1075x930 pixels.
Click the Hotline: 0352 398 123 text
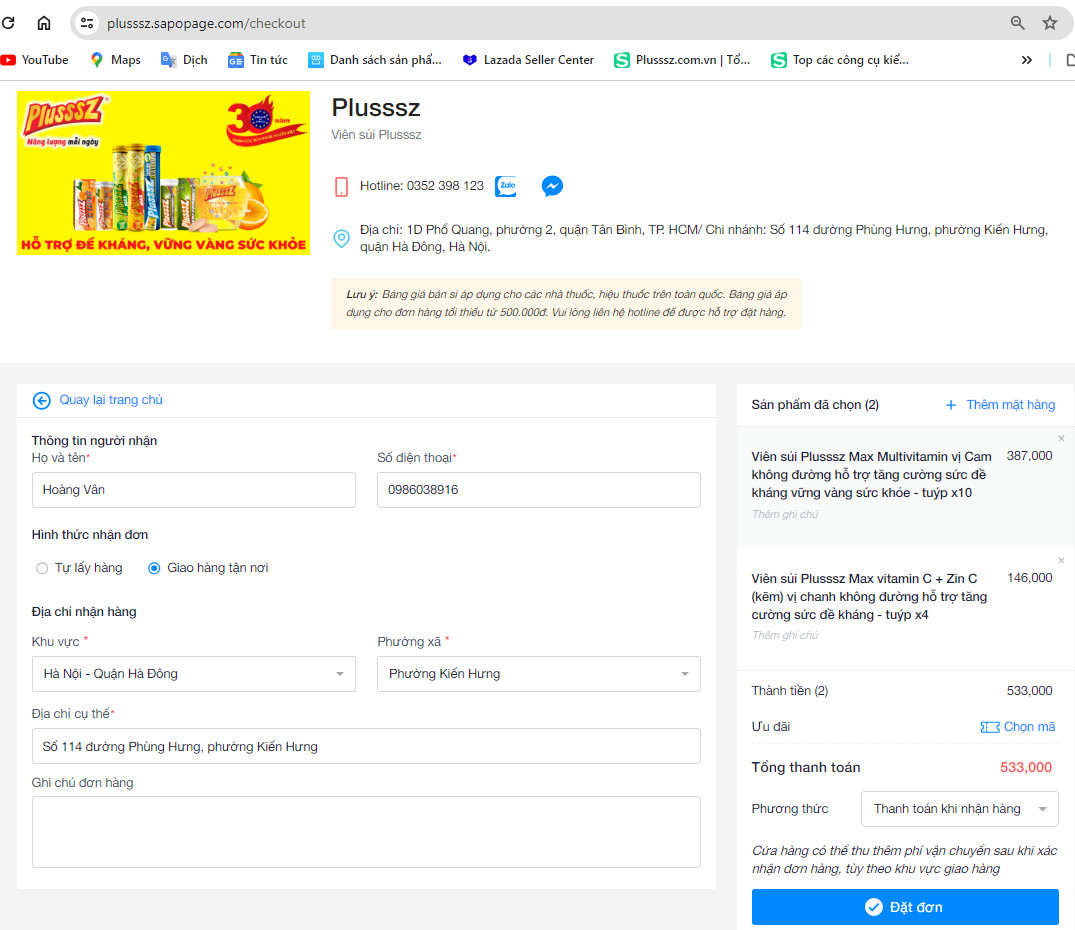(x=422, y=186)
